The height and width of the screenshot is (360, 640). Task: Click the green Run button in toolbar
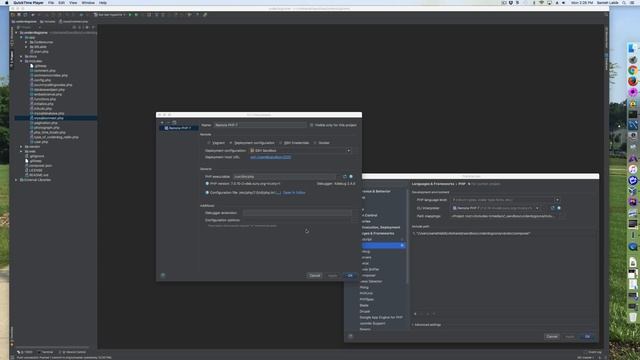(130, 15)
